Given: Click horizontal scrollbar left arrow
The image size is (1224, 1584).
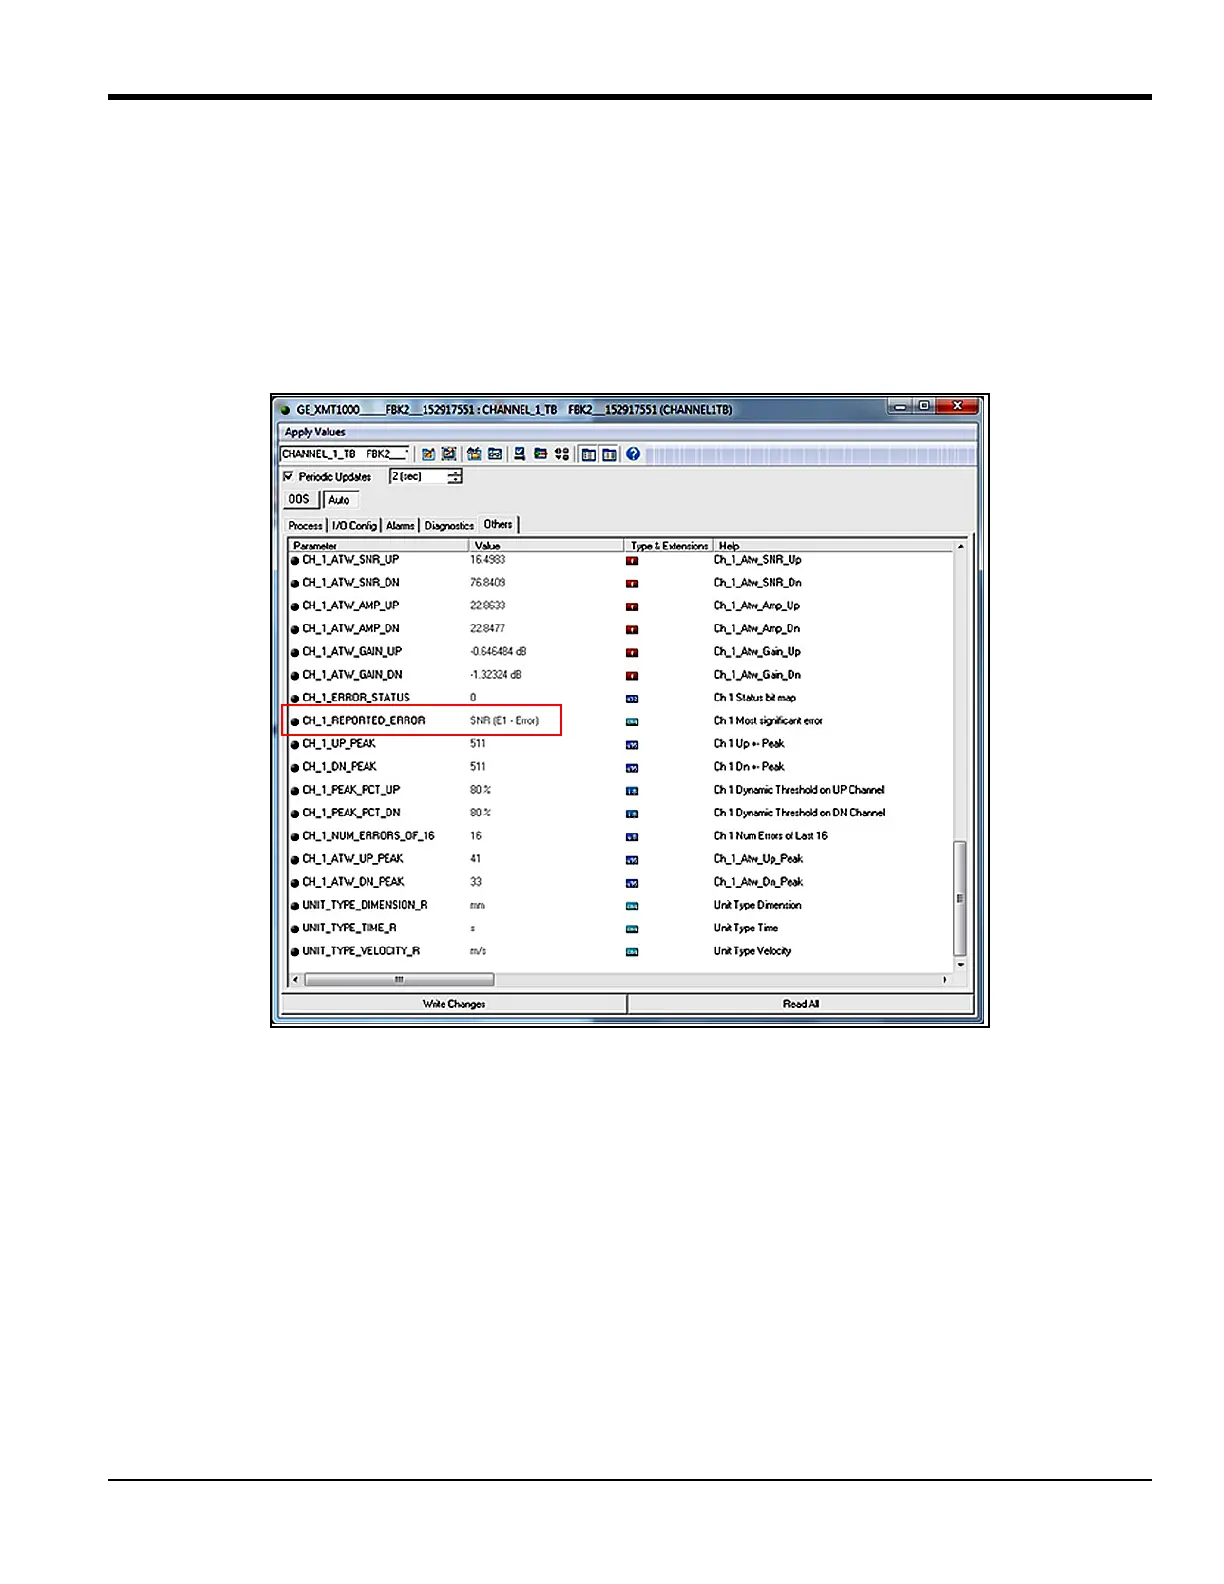Looking at the screenshot, I should pos(295,980).
